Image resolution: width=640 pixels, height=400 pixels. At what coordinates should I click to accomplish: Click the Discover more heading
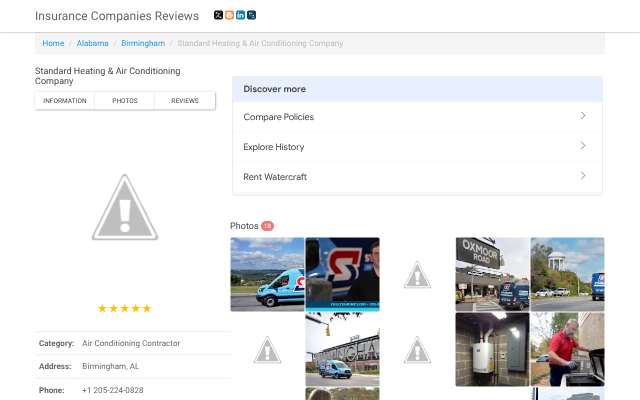[x=274, y=89]
